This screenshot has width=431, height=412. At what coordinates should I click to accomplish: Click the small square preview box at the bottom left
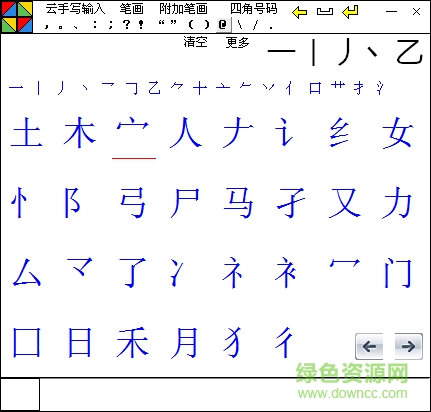point(20,395)
